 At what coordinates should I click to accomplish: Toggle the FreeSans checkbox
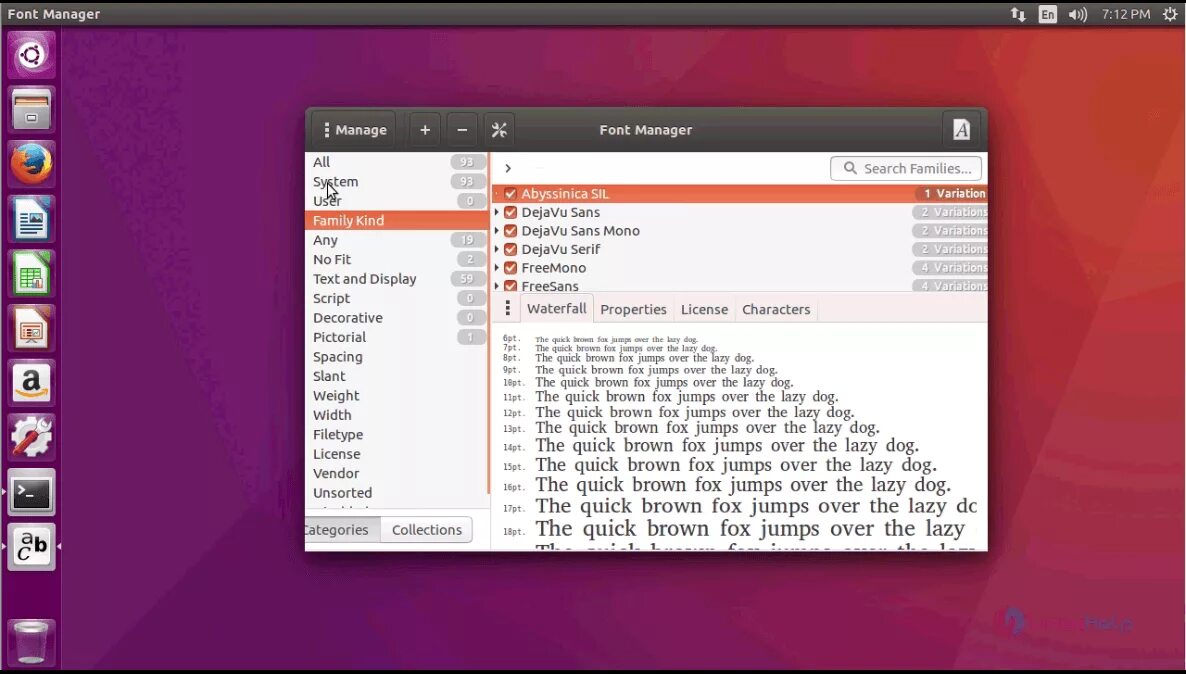[x=511, y=286]
